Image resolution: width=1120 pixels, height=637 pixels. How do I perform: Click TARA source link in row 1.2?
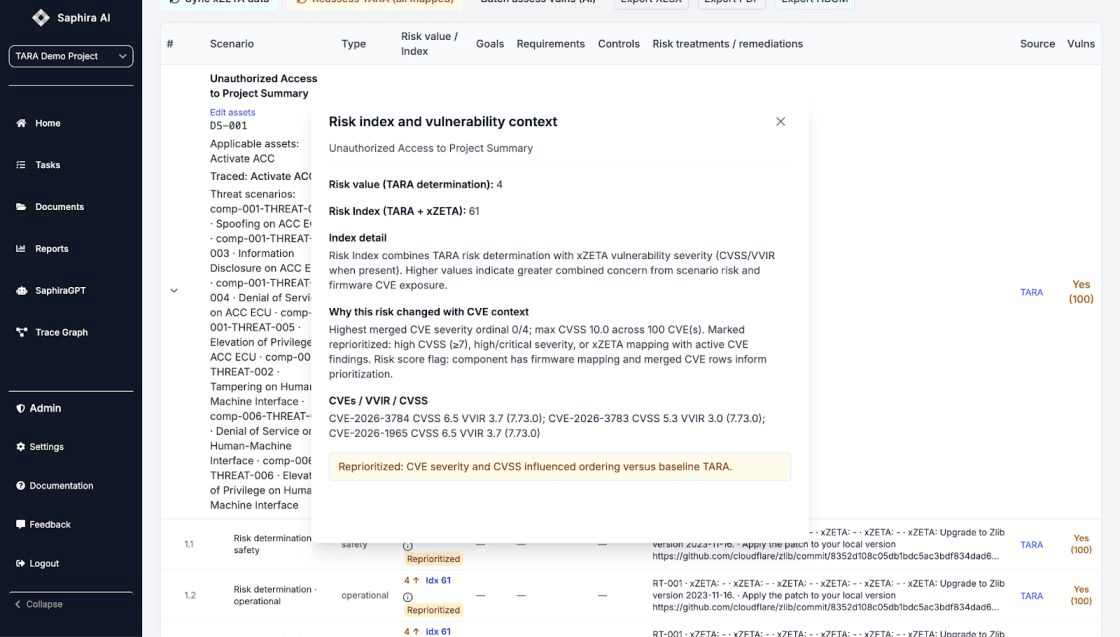(x=1031, y=596)
